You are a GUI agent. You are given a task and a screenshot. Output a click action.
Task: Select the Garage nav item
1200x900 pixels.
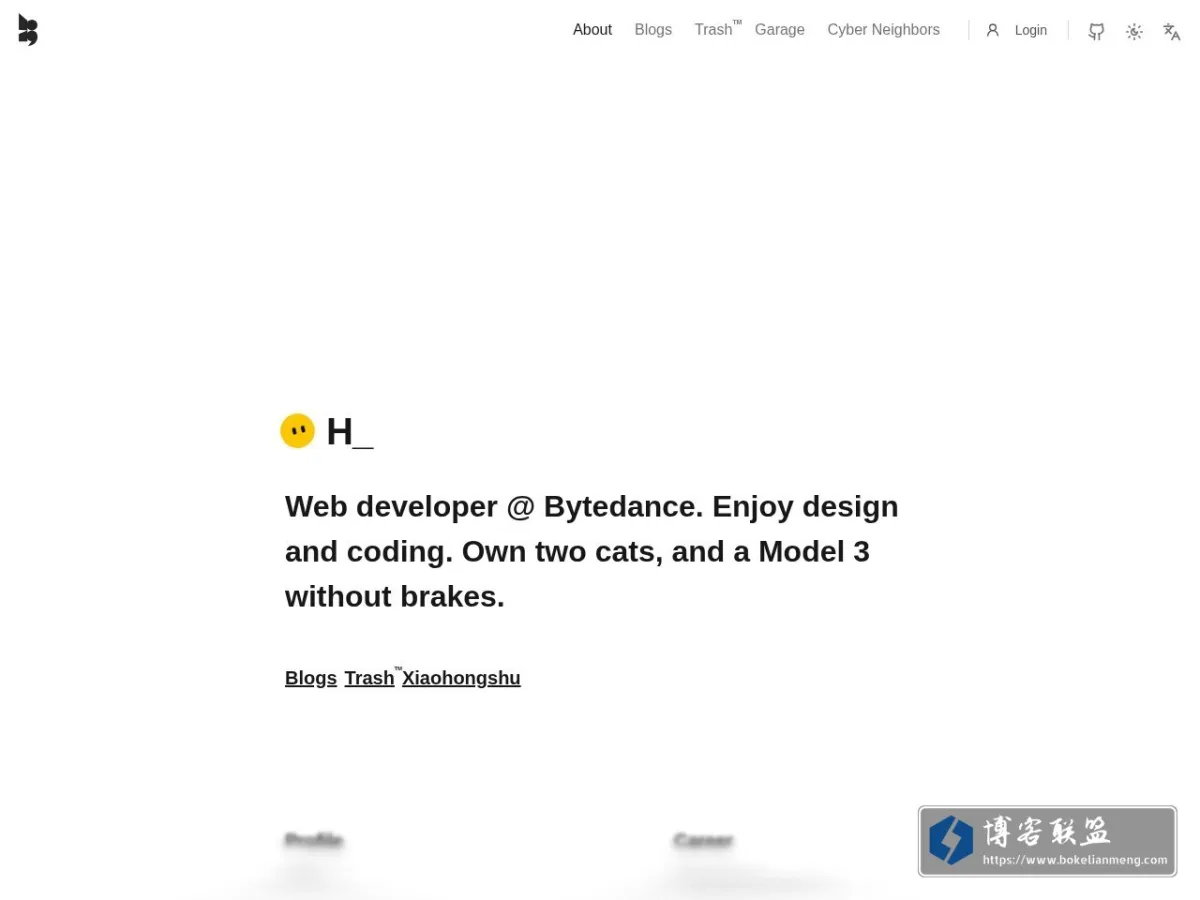(x=780, y=30)
